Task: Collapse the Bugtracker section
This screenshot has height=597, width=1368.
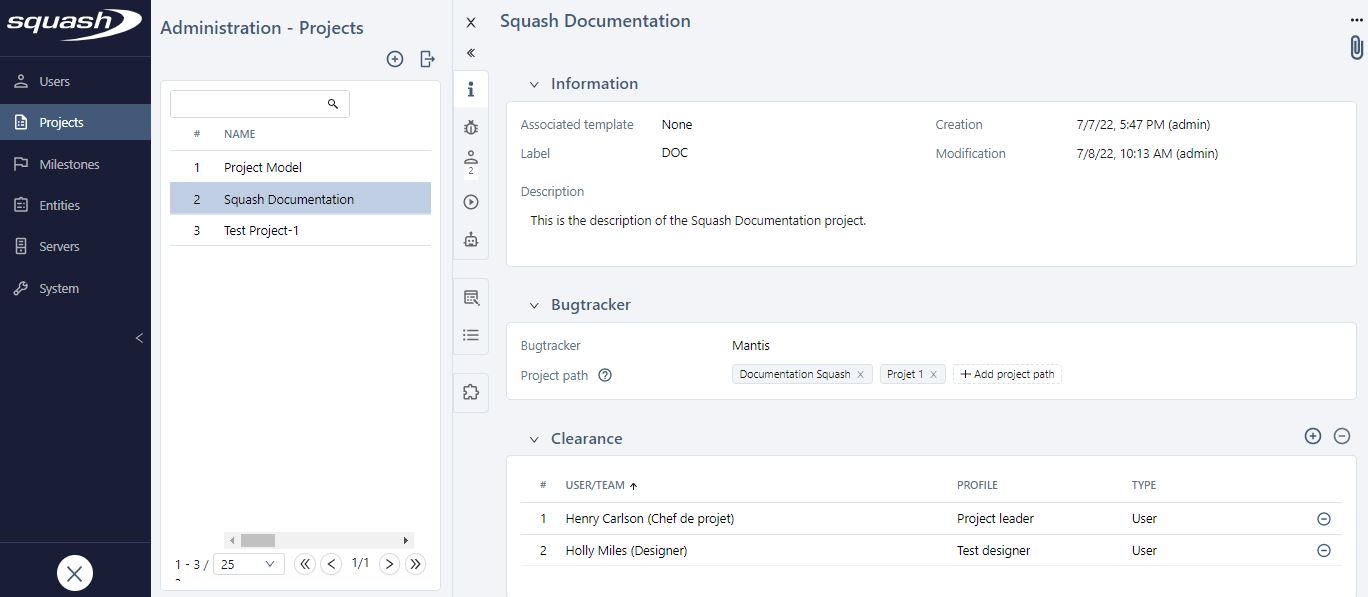Action: click(x=535, y=305)
